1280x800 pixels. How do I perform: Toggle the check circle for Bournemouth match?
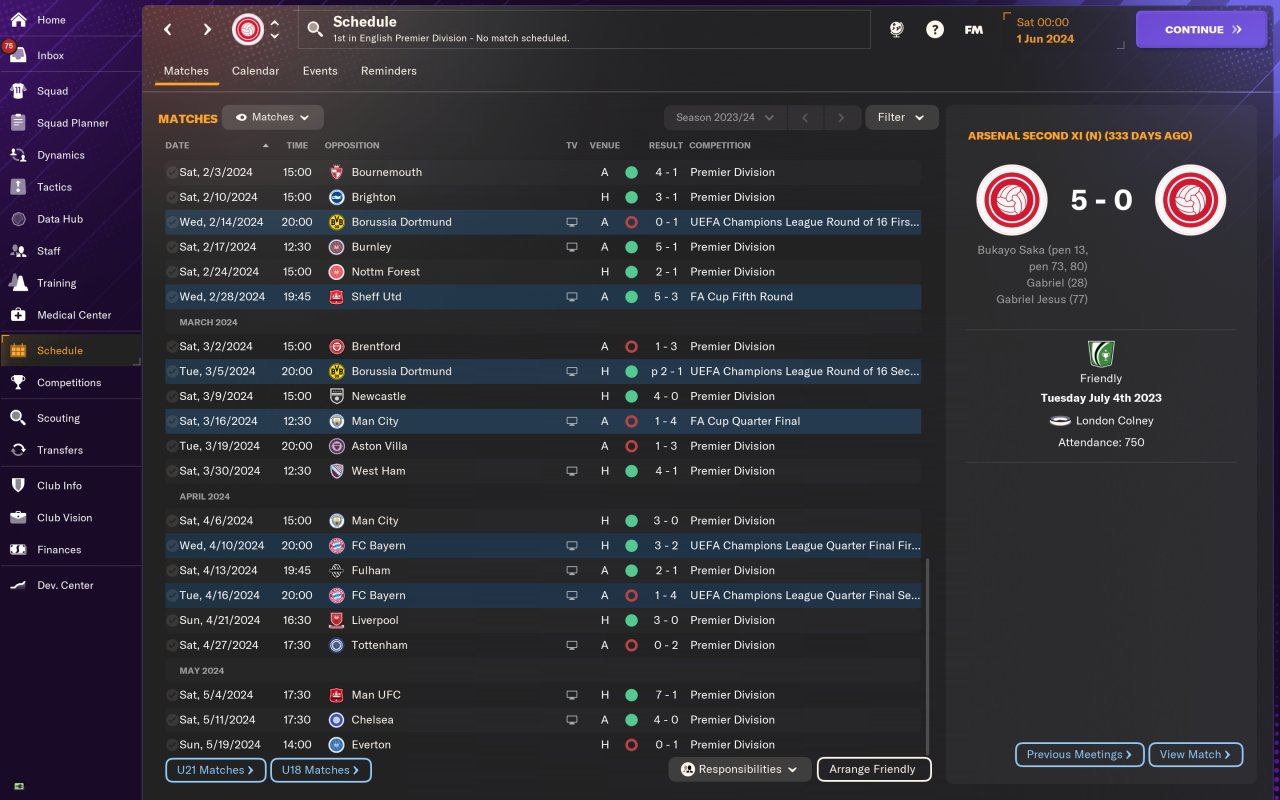pos(172,172)
